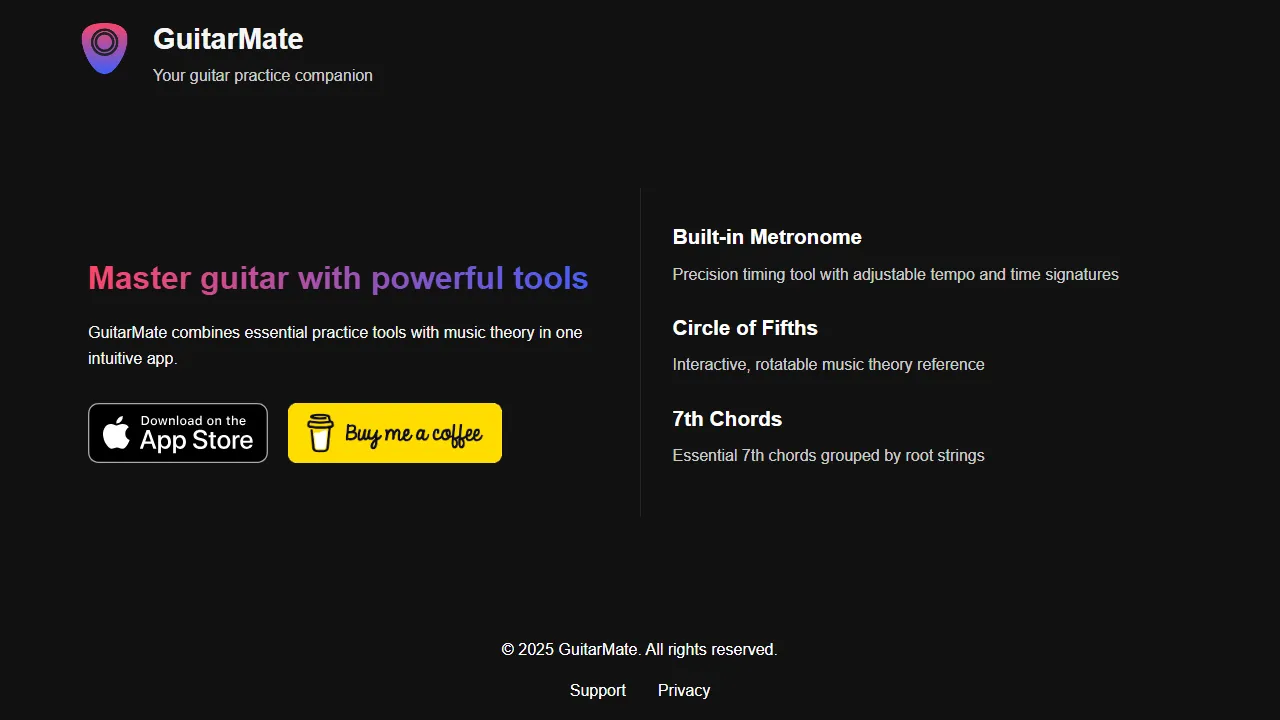Click the GuitarMate intro paragraph text
Viewport: 1280px width, 720px height.
tap(335, 345)
